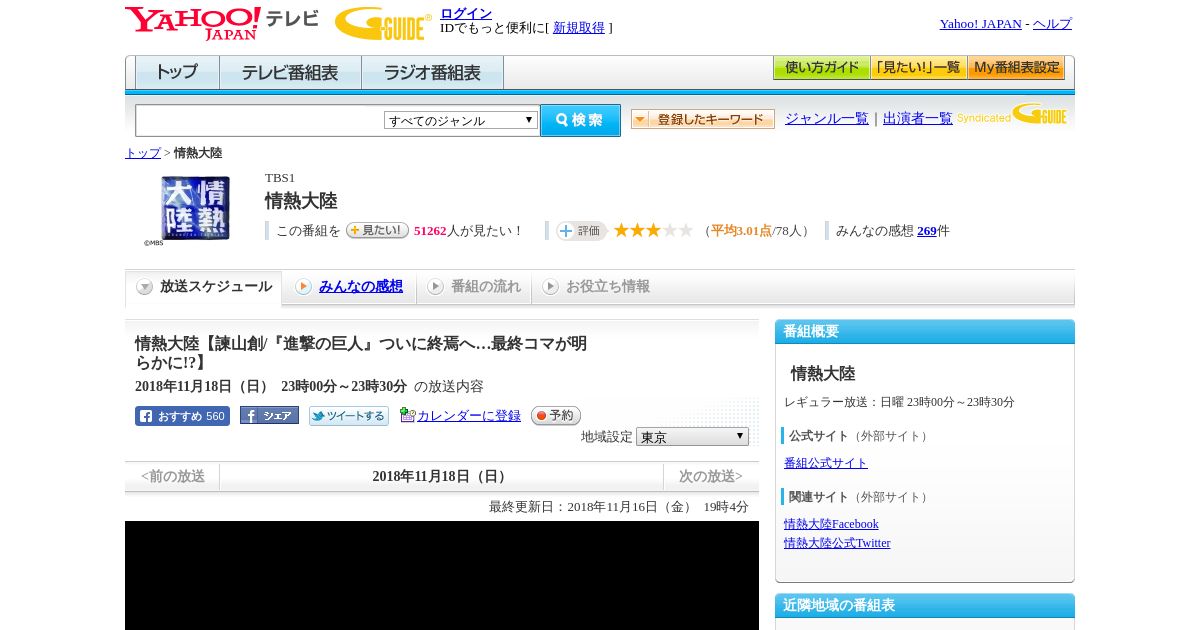Click the 新規取得 link
Image resolution: width=1200 pixels, height=630 pixels.
579,28
